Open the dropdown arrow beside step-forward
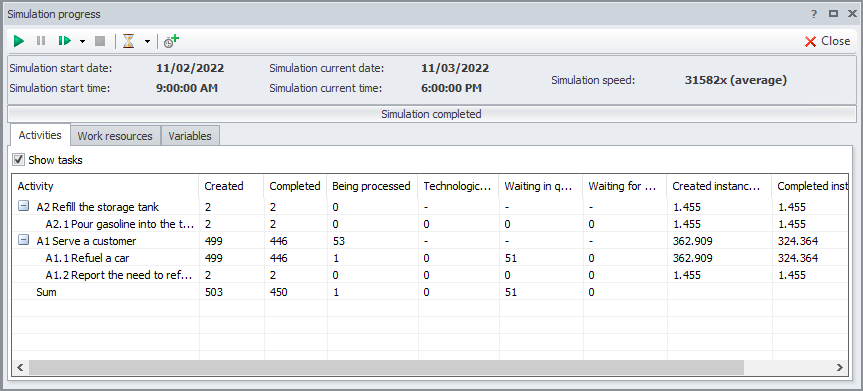Viewport: 863px width, 391px height. point(83,41)
